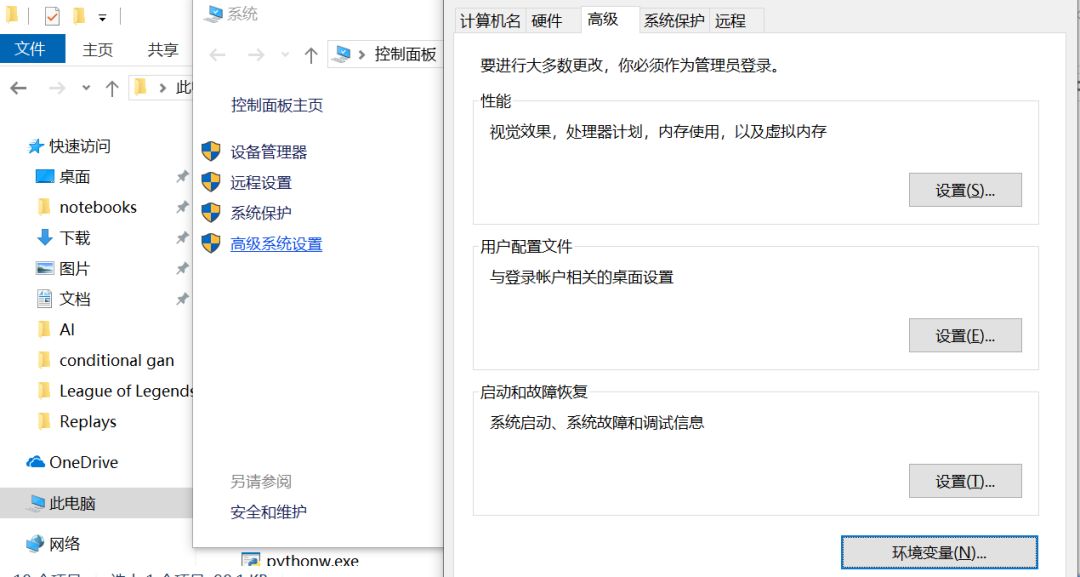Switch to the 硬件 tab
The height and width of the screenshot is (577, 1080).
(x=548, y=21)
